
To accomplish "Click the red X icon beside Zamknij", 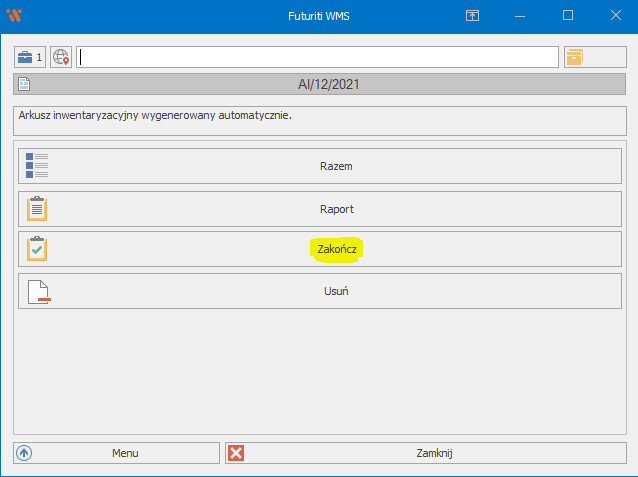I will [236, 453].
